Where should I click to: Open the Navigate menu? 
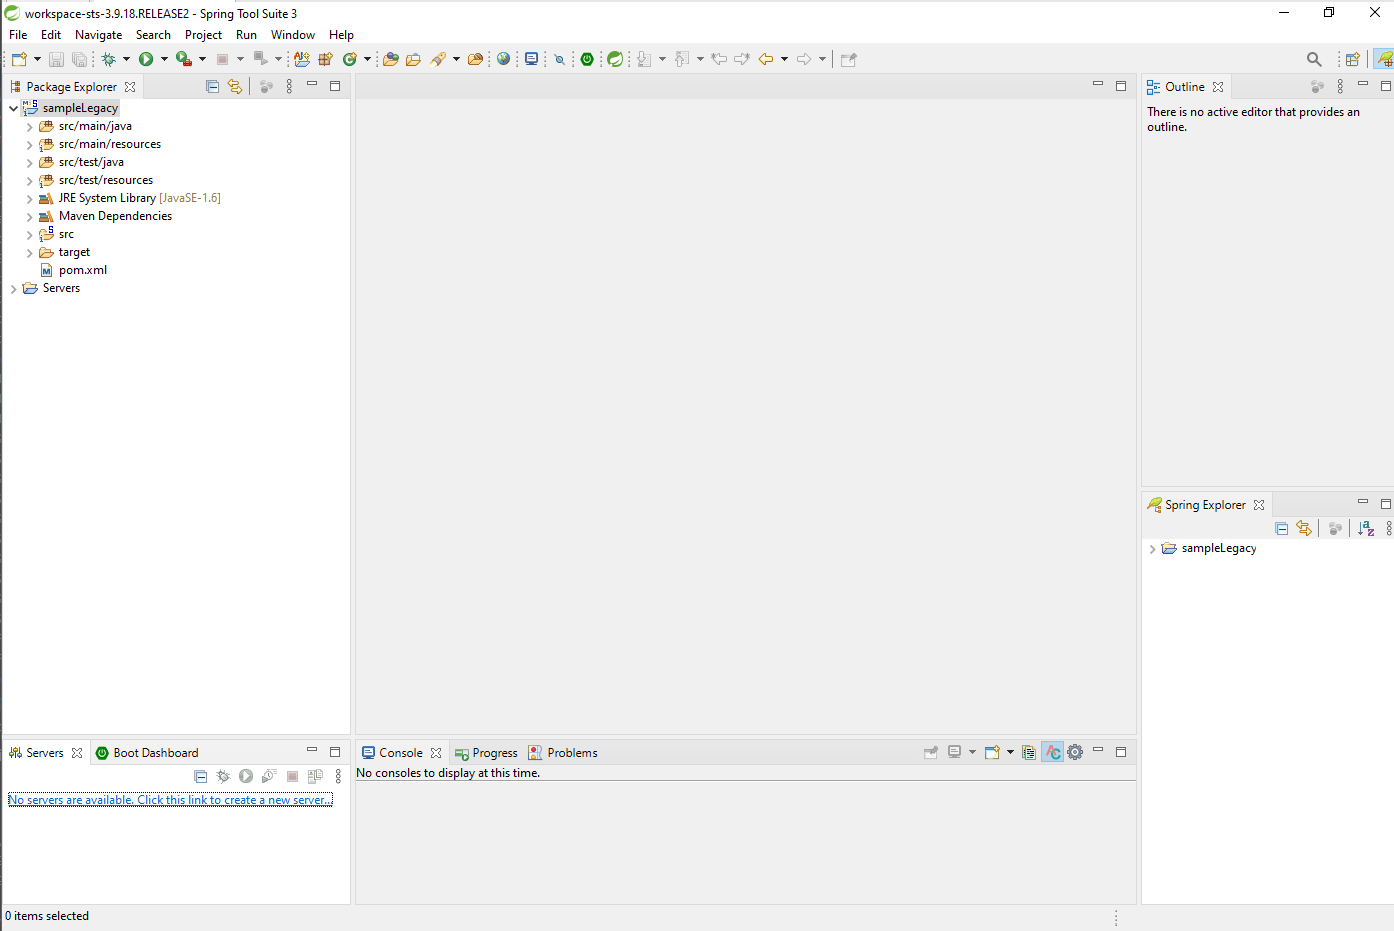[98, 35]
